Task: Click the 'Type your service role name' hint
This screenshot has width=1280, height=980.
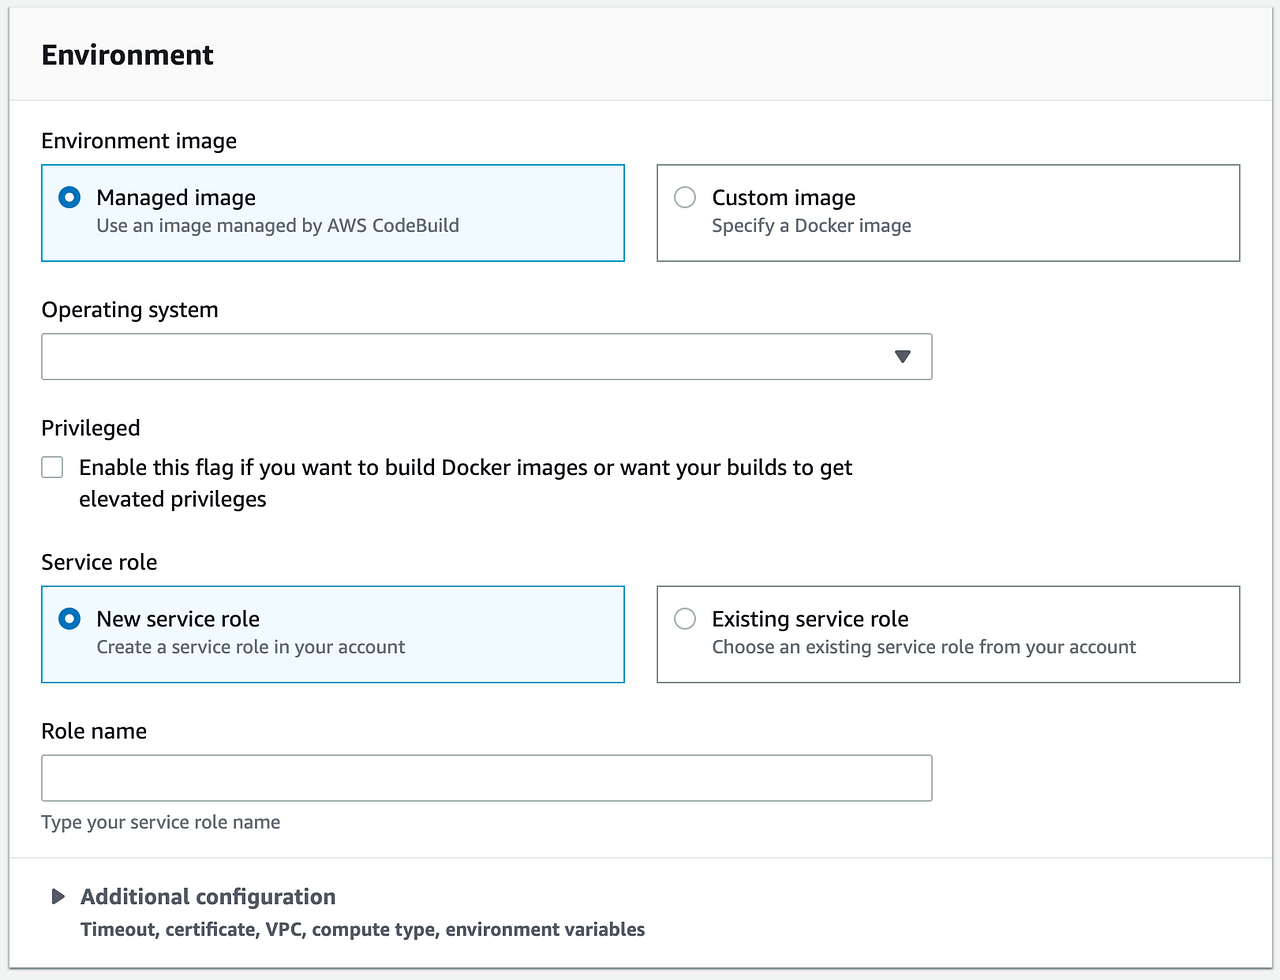Action: click(x=160, y=822)
